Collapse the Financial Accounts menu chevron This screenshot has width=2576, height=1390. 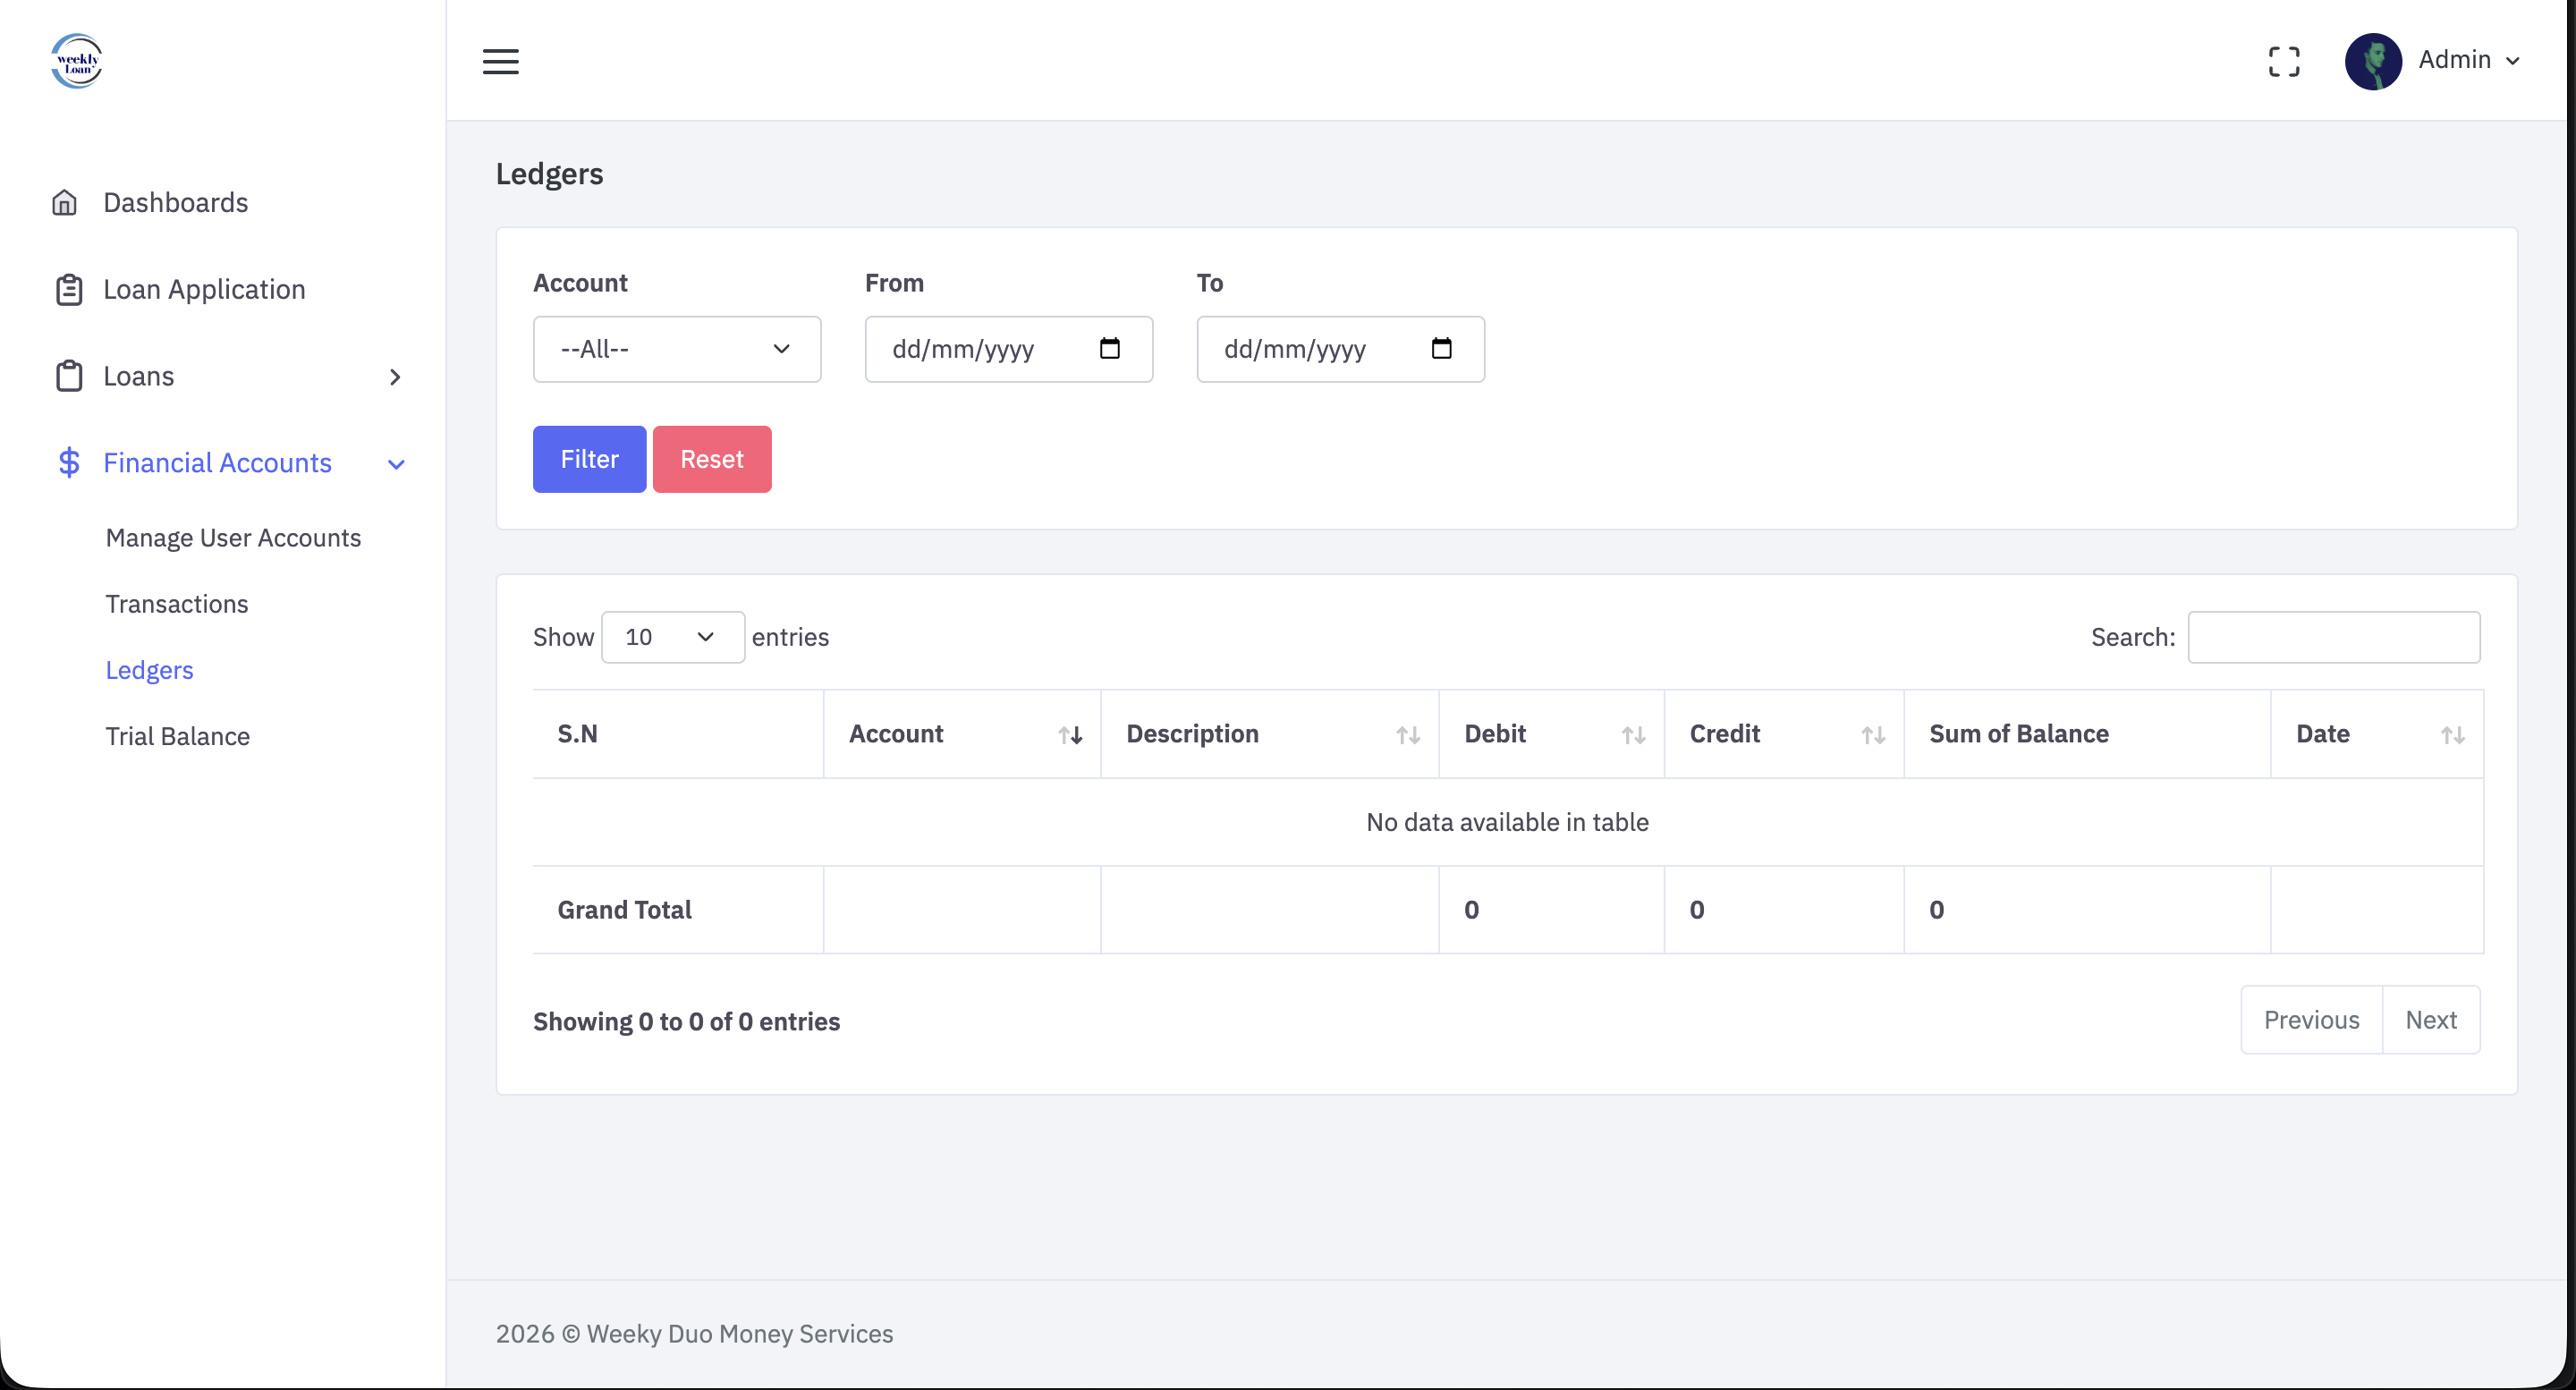(x=396, y=464)
